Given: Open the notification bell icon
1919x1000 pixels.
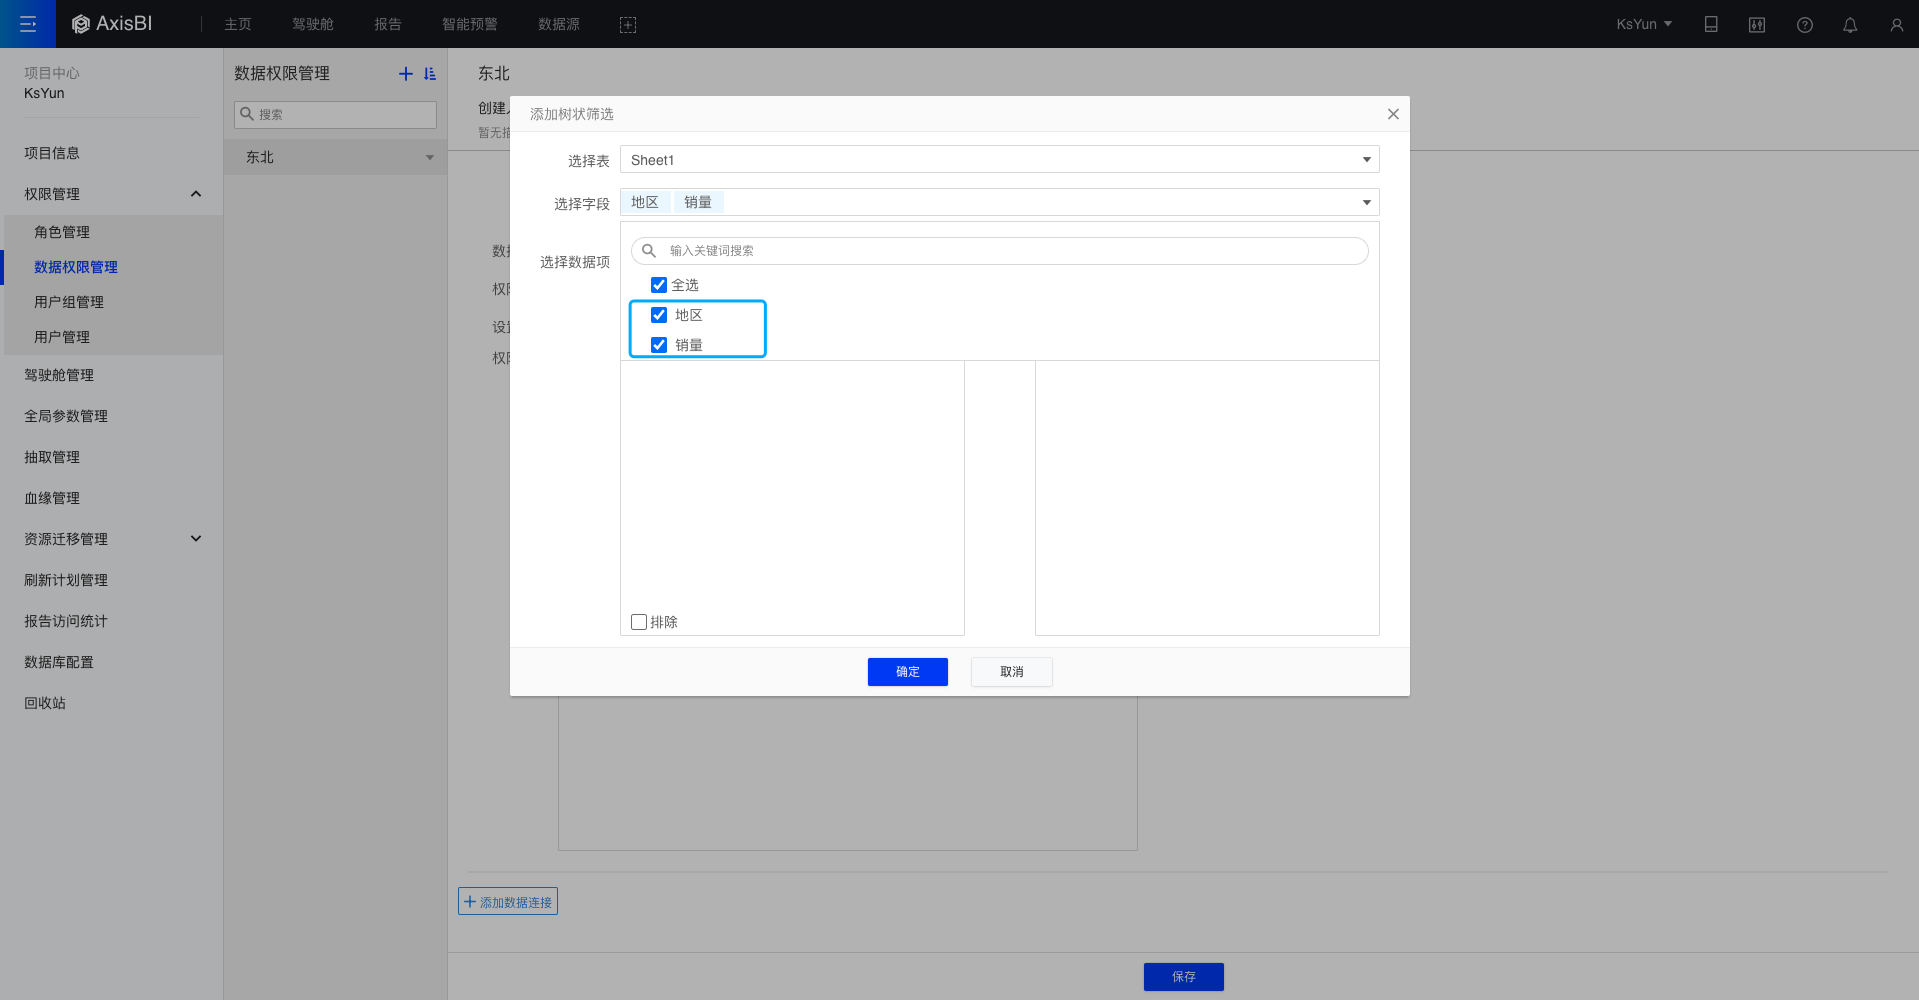Looking at the screenshot, I should 1850,25.
